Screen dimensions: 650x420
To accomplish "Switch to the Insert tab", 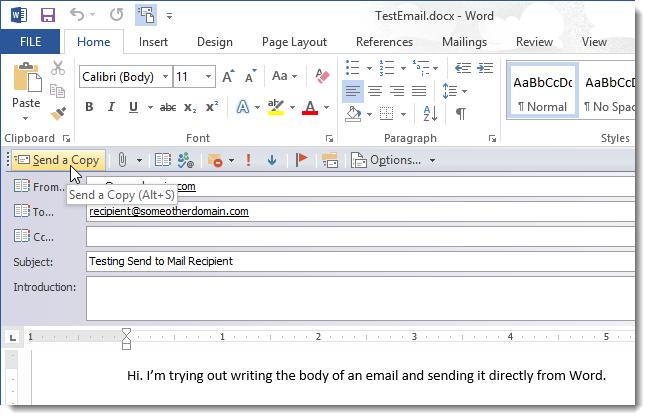I will (153, 42).
